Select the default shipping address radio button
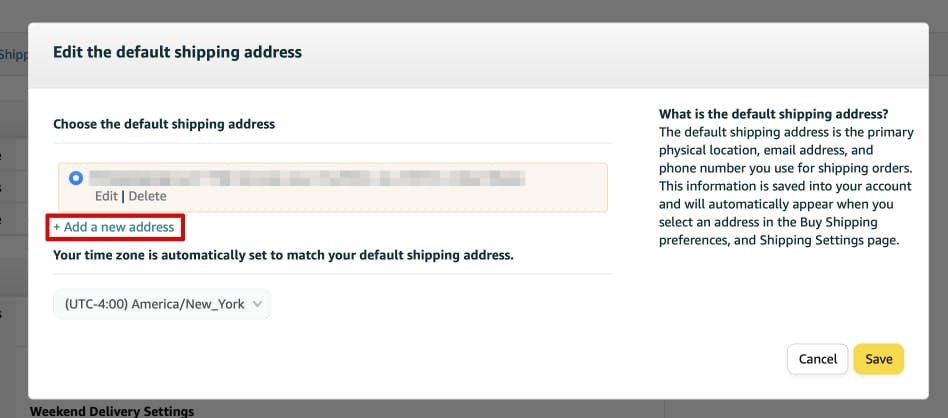948x418 pixels. click(76, 178)
